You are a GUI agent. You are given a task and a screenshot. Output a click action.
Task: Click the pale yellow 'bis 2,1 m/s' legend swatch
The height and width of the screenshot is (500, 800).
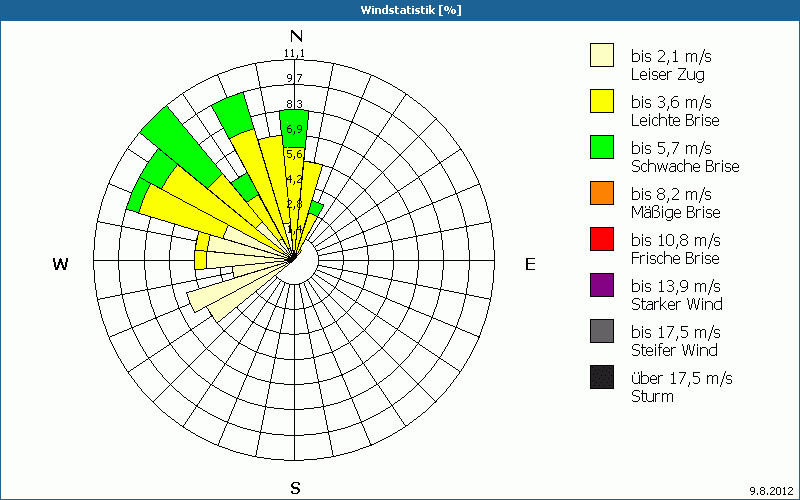click(602, 55)
